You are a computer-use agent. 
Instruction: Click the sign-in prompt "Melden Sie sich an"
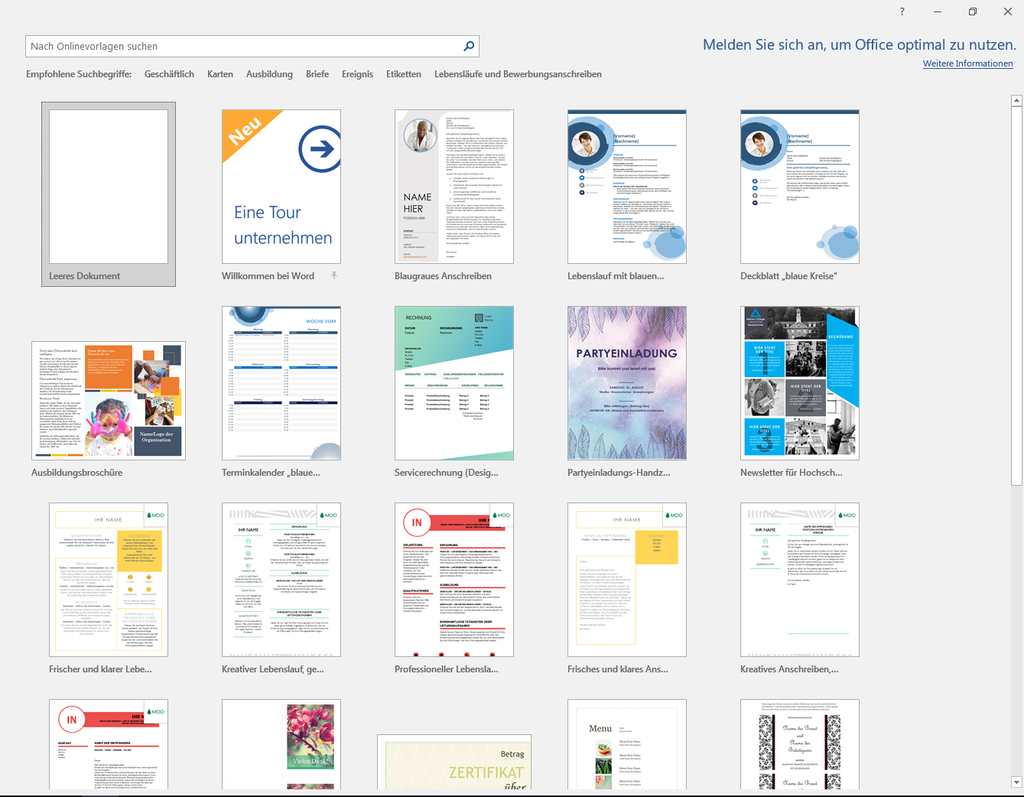point(860,45)
